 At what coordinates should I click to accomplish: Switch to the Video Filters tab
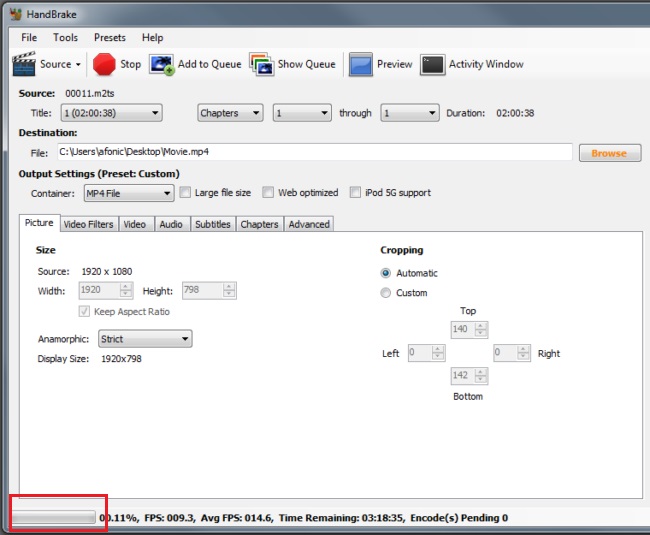[x=89, y=224]
